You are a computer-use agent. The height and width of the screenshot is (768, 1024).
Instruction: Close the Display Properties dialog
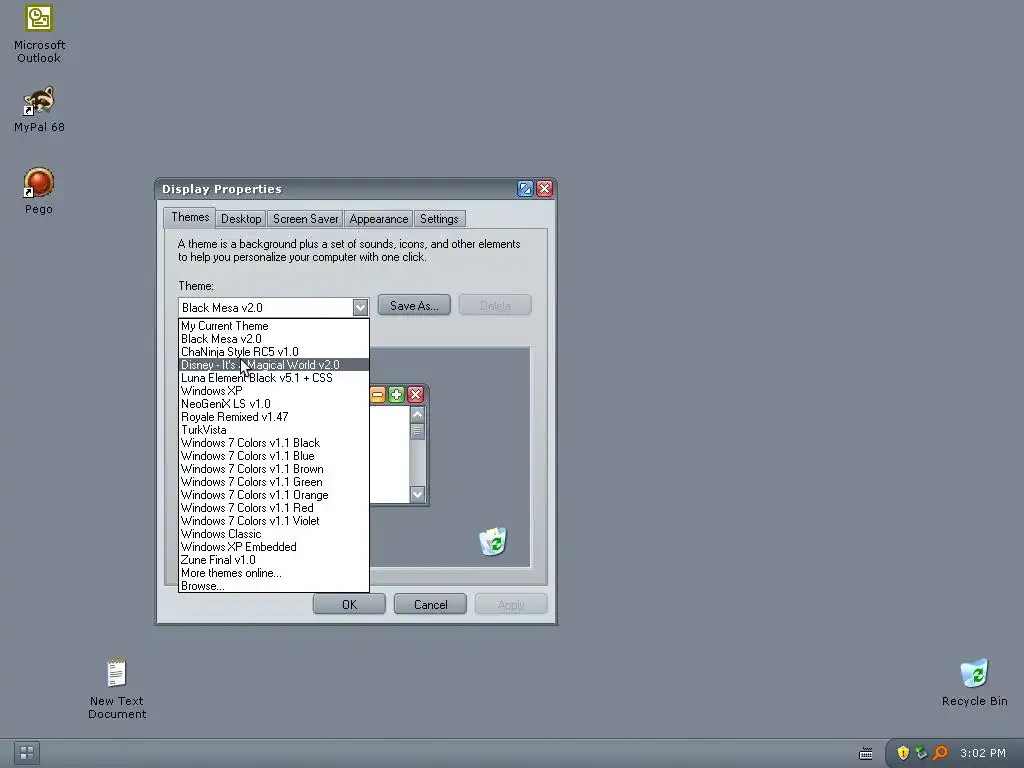pyautogui.click(x=545, y=189)
